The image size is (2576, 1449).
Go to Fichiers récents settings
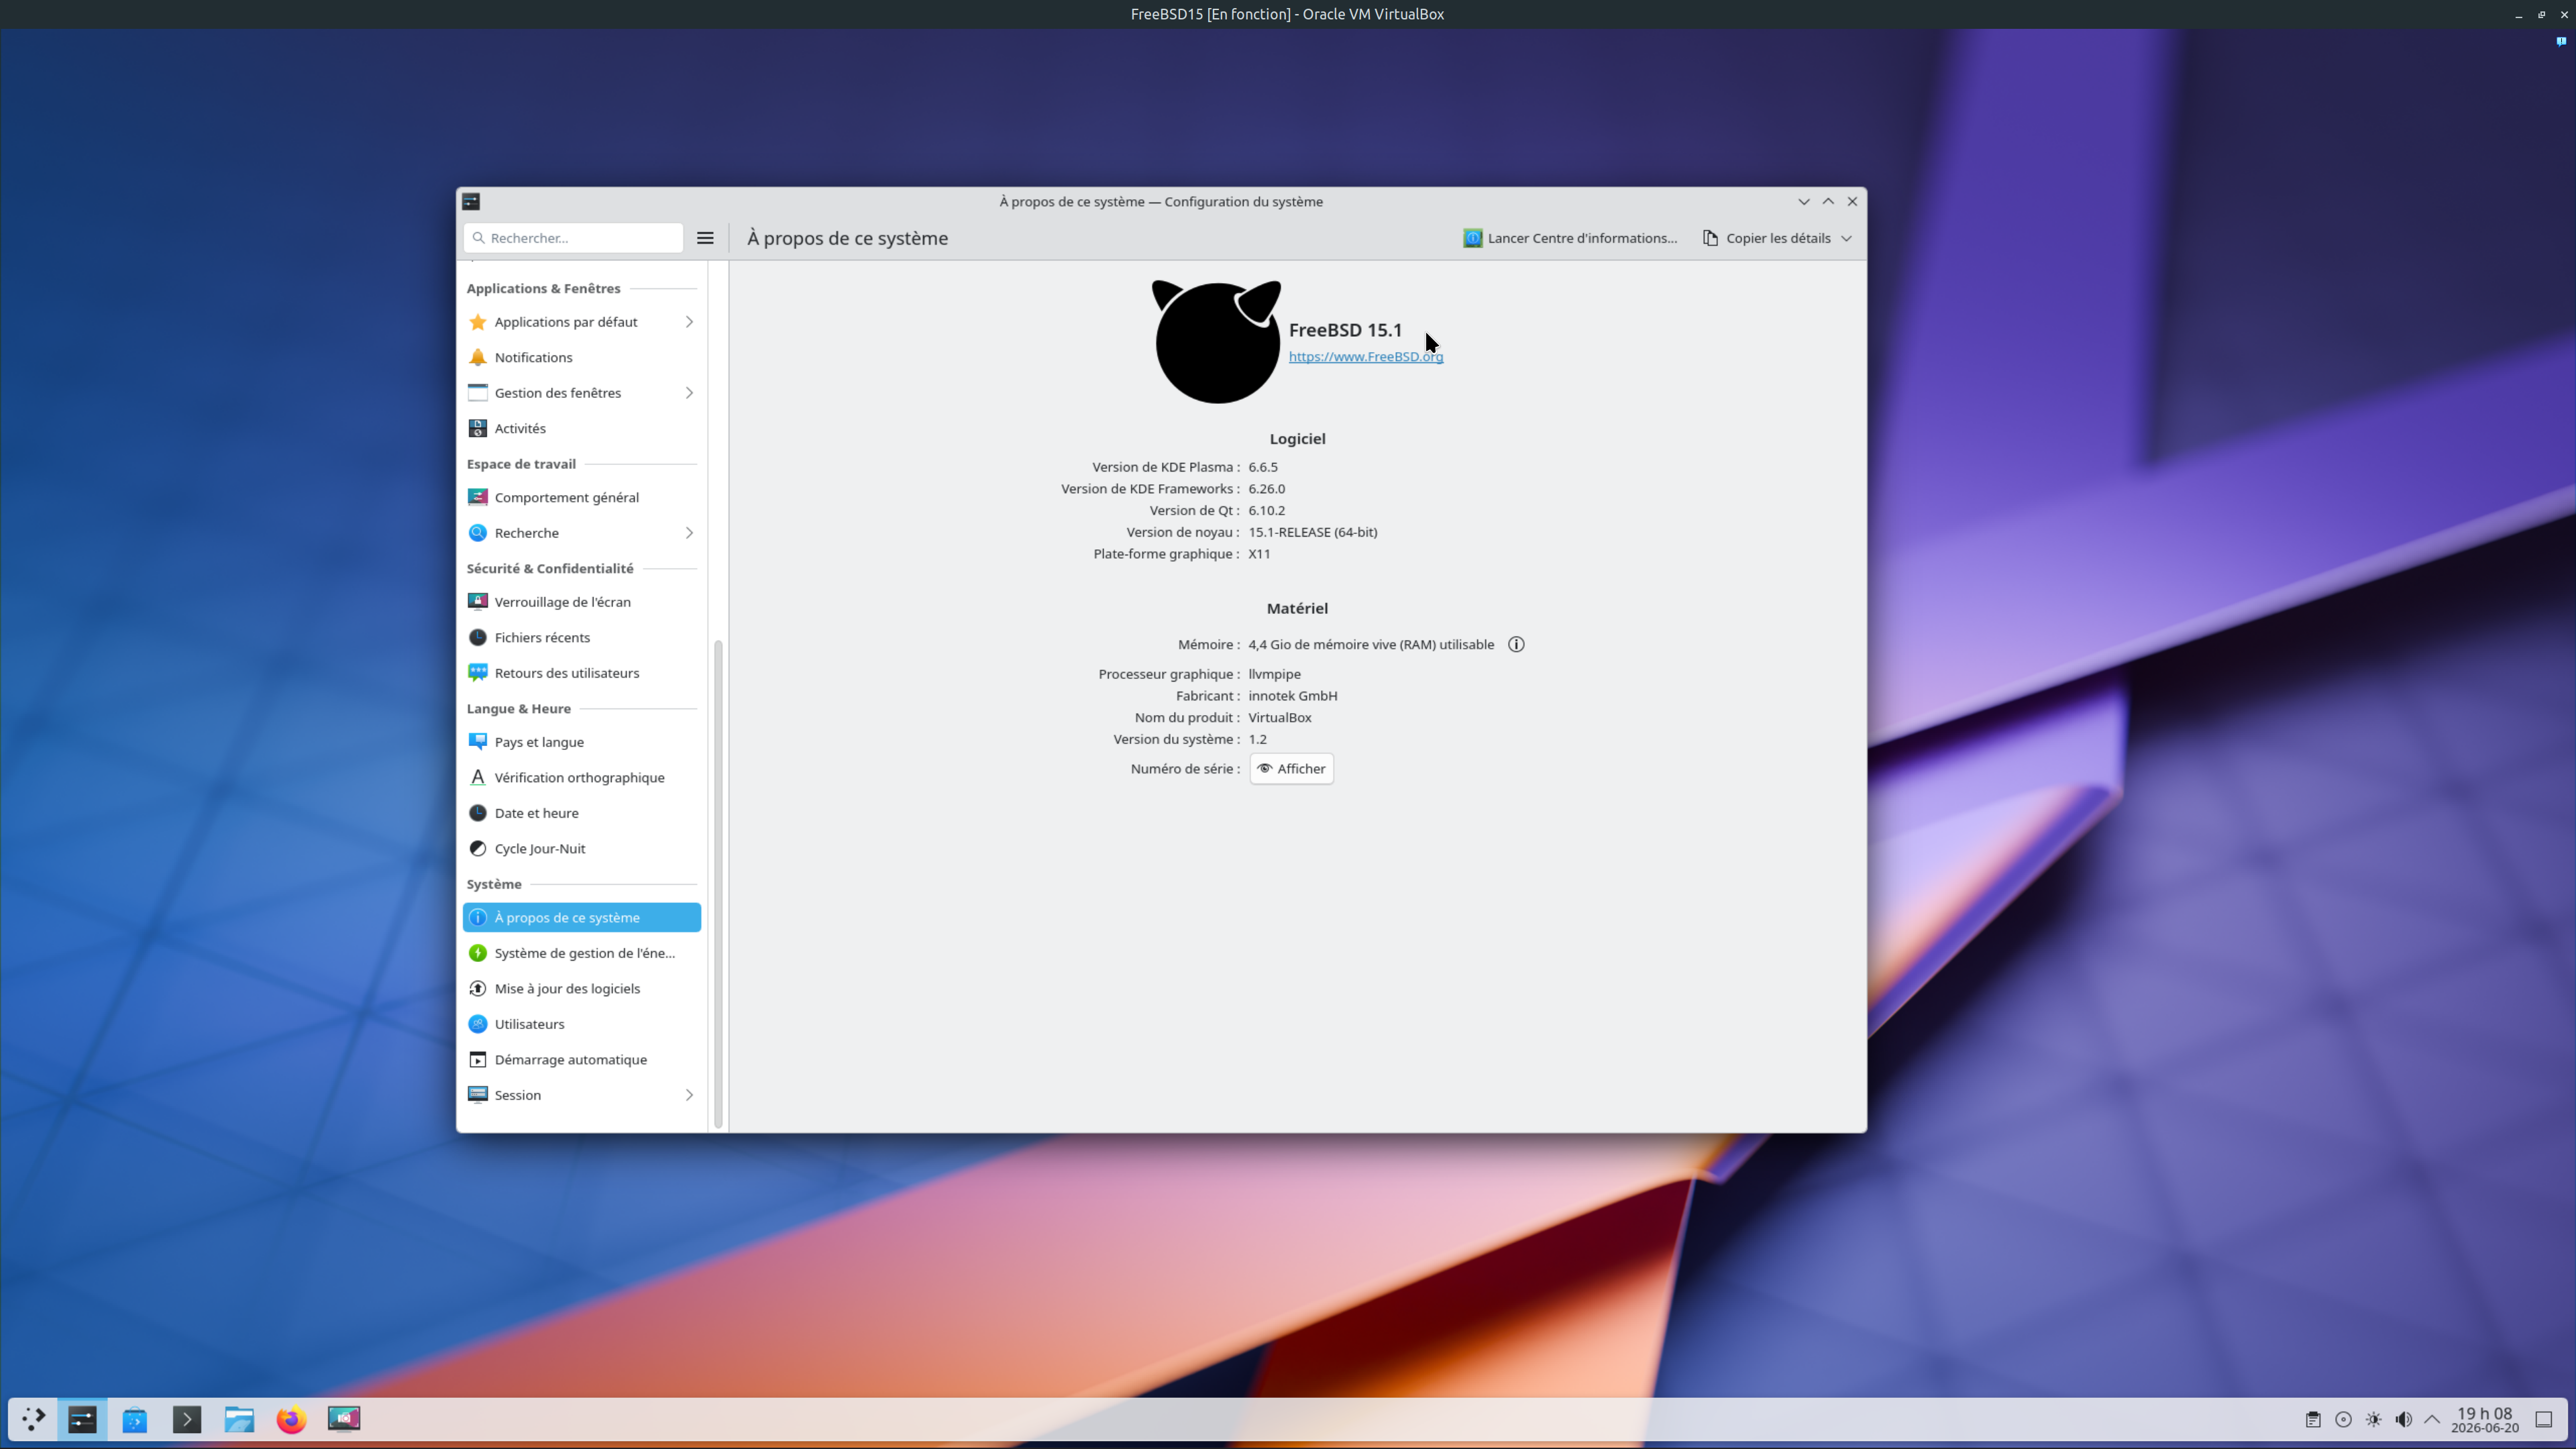[581, 637]
